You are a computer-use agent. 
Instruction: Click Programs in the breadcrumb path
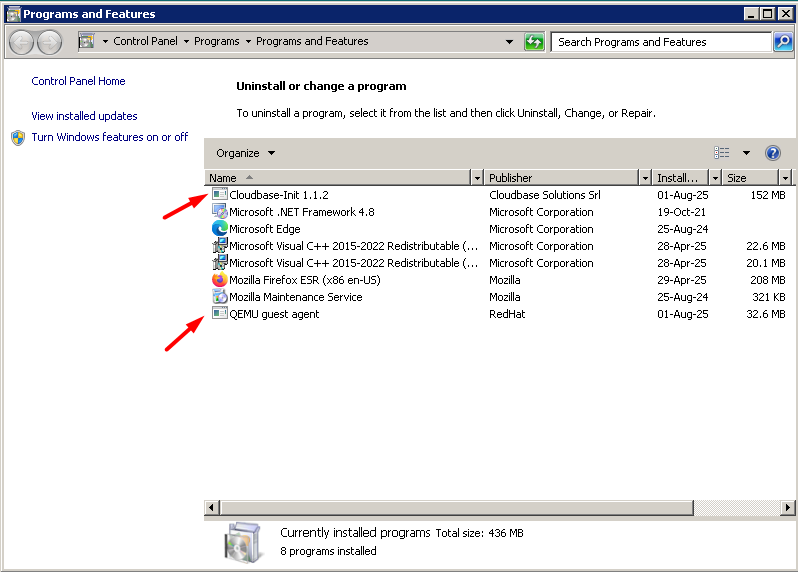tap(217, 42)
